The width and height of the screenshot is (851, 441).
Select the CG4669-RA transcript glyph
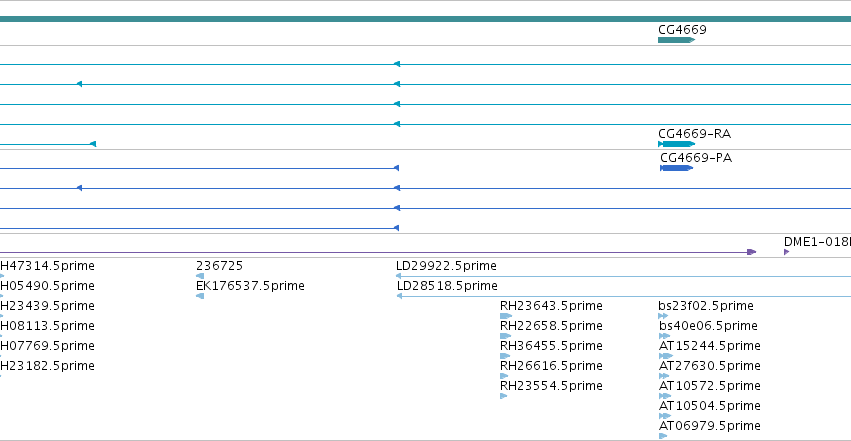tap(676, 144)
